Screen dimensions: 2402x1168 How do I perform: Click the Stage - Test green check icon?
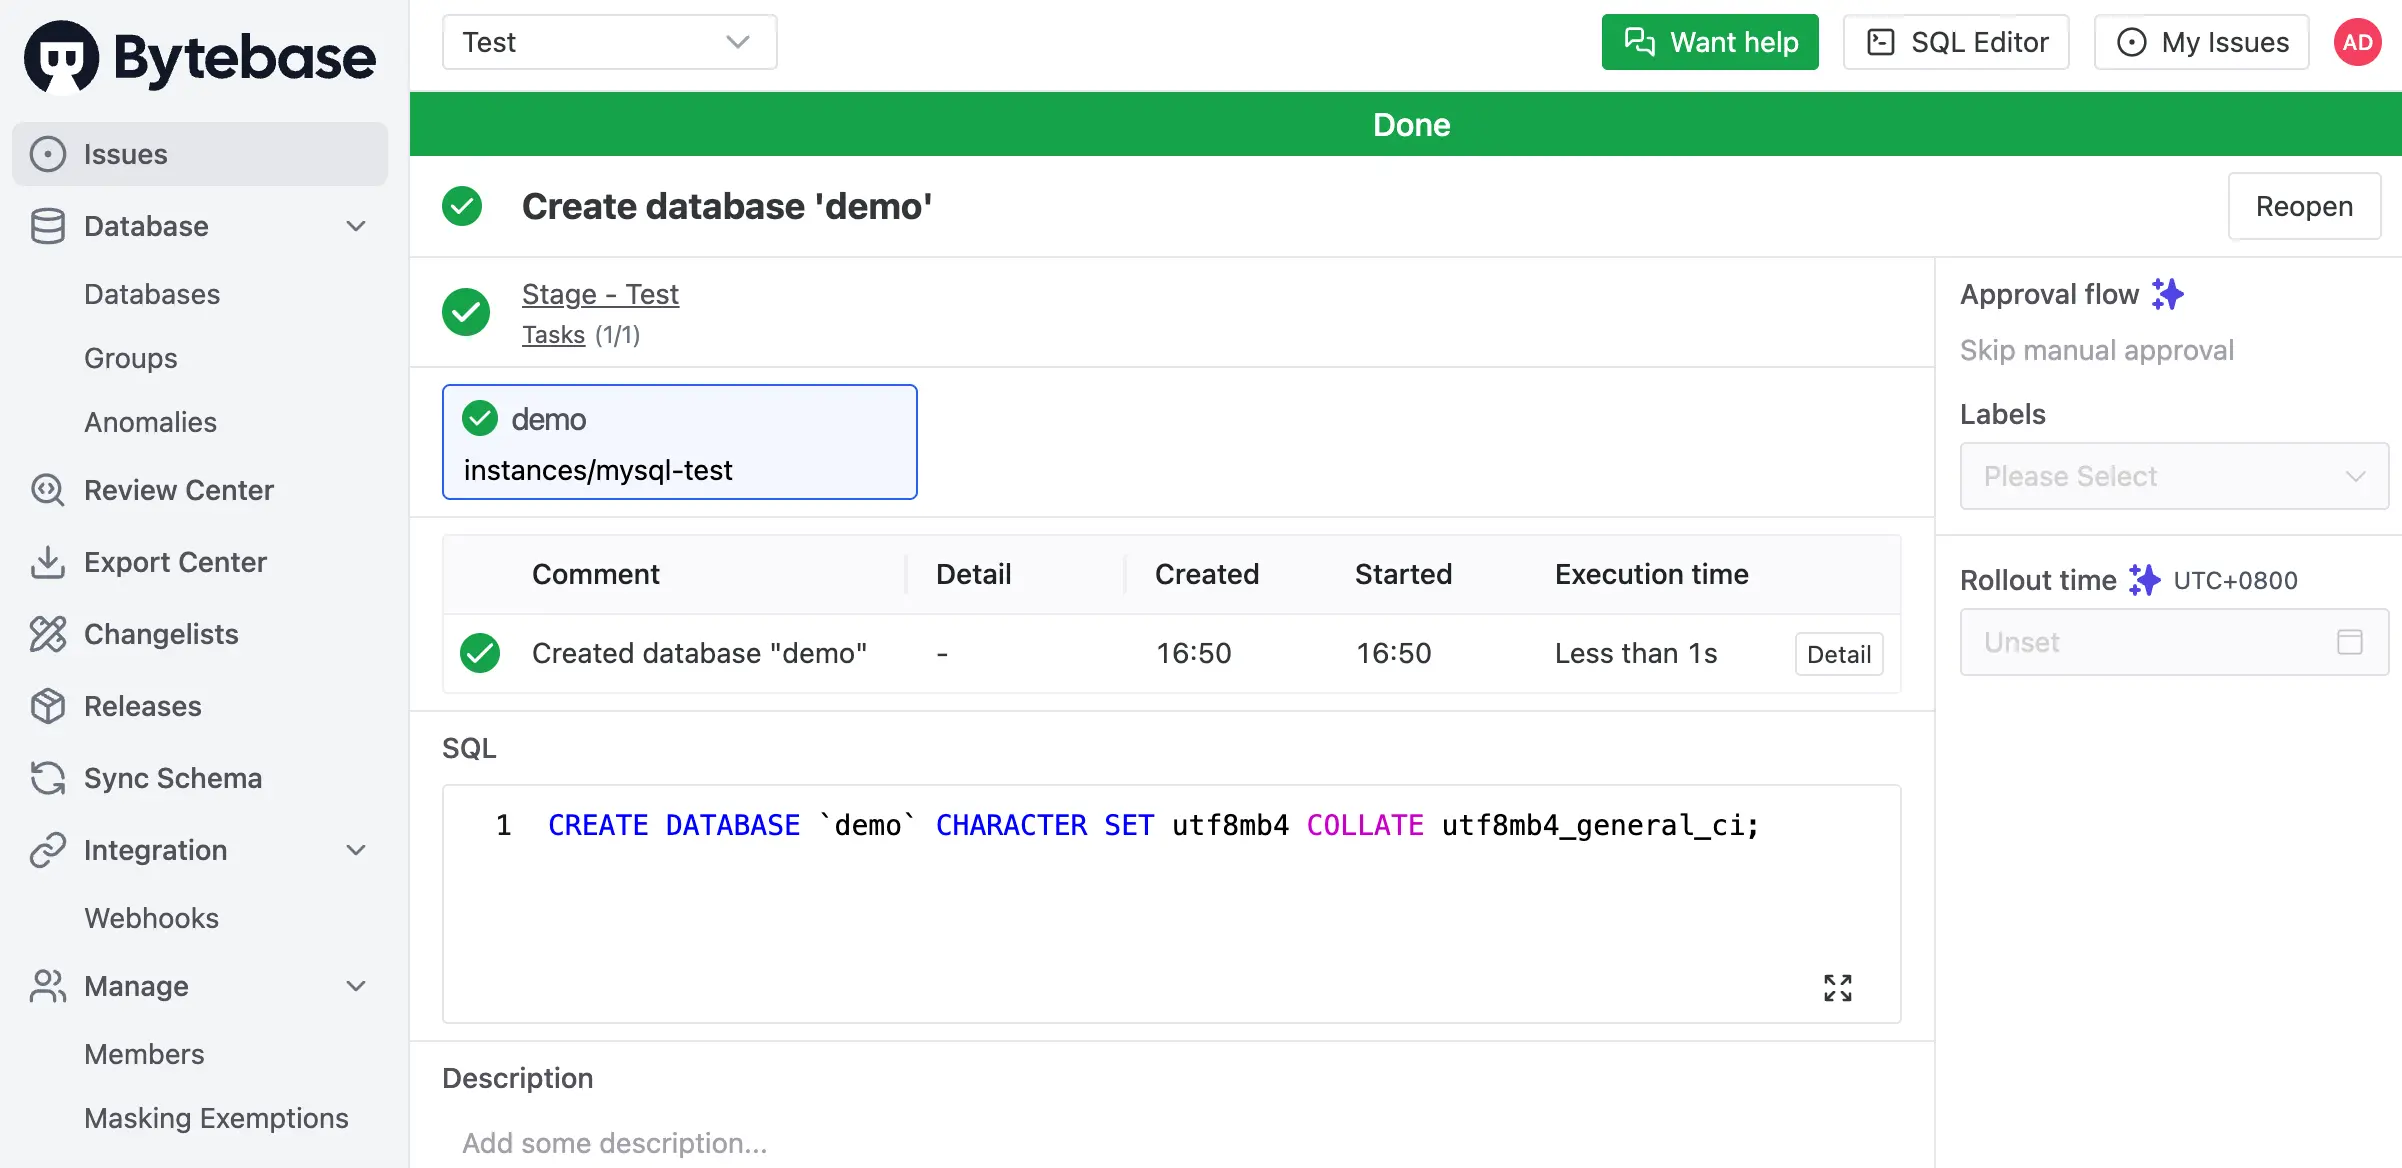[x=466, y=312]
